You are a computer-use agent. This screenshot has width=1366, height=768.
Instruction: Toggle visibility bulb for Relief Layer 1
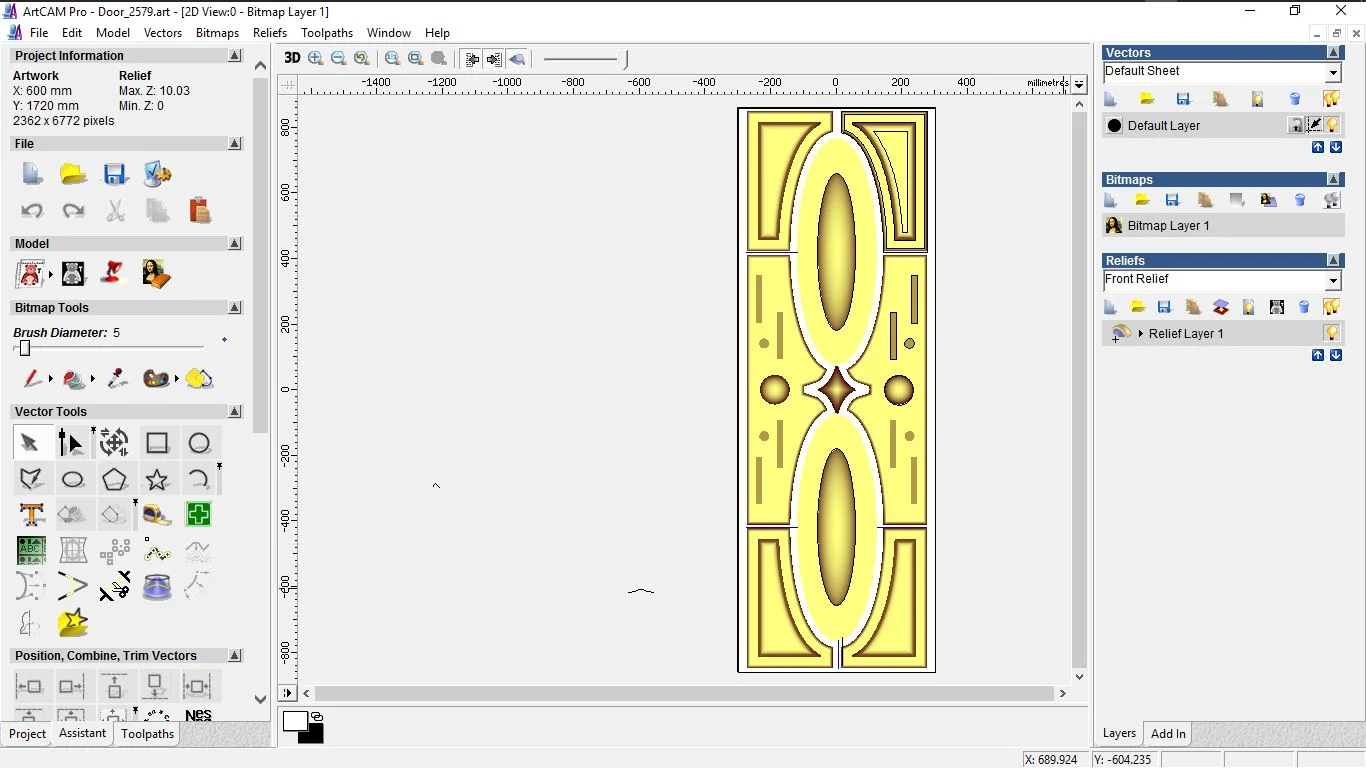pos(1332,333)
